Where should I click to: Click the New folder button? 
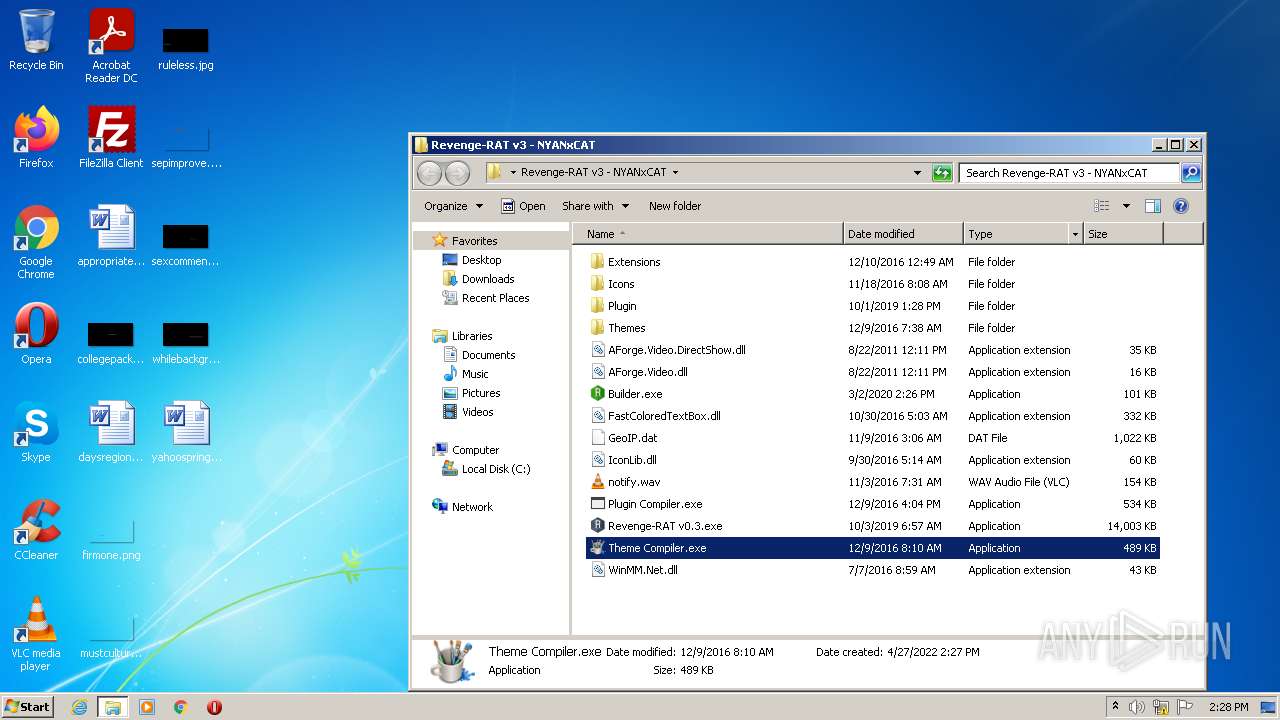[x=675, y=206]
